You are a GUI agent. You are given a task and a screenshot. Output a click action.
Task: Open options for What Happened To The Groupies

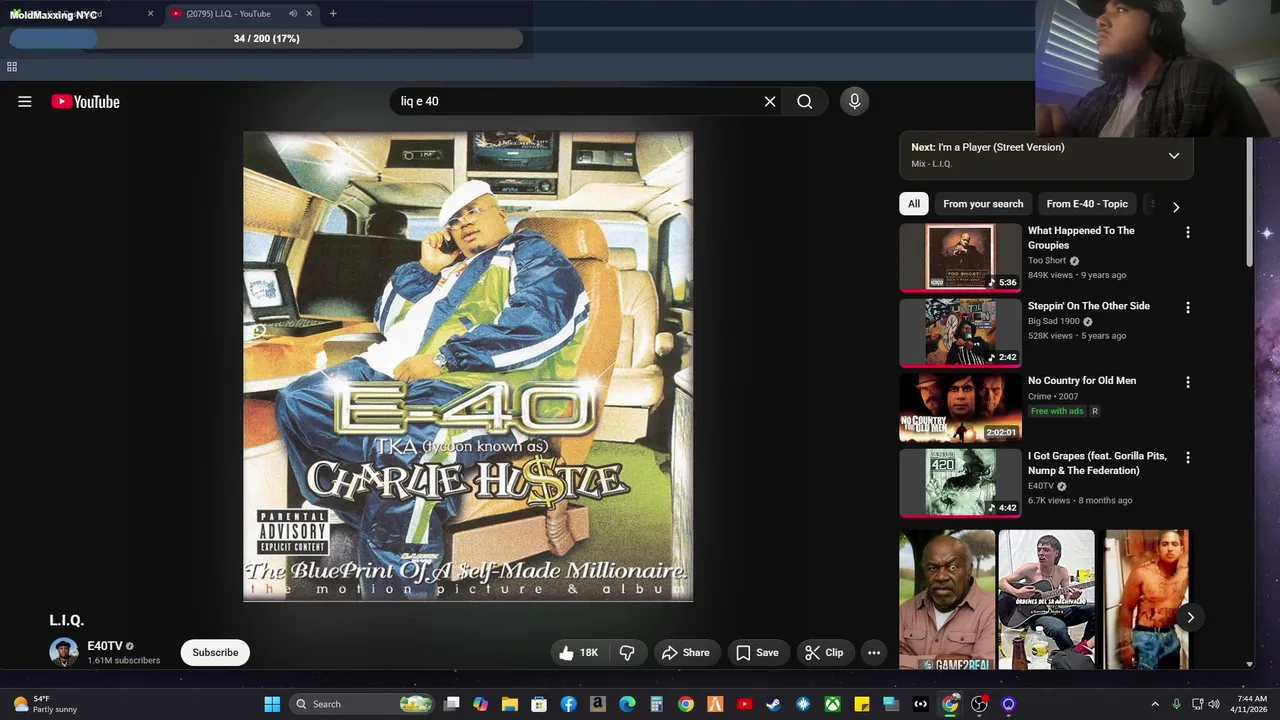point(1188,232)
